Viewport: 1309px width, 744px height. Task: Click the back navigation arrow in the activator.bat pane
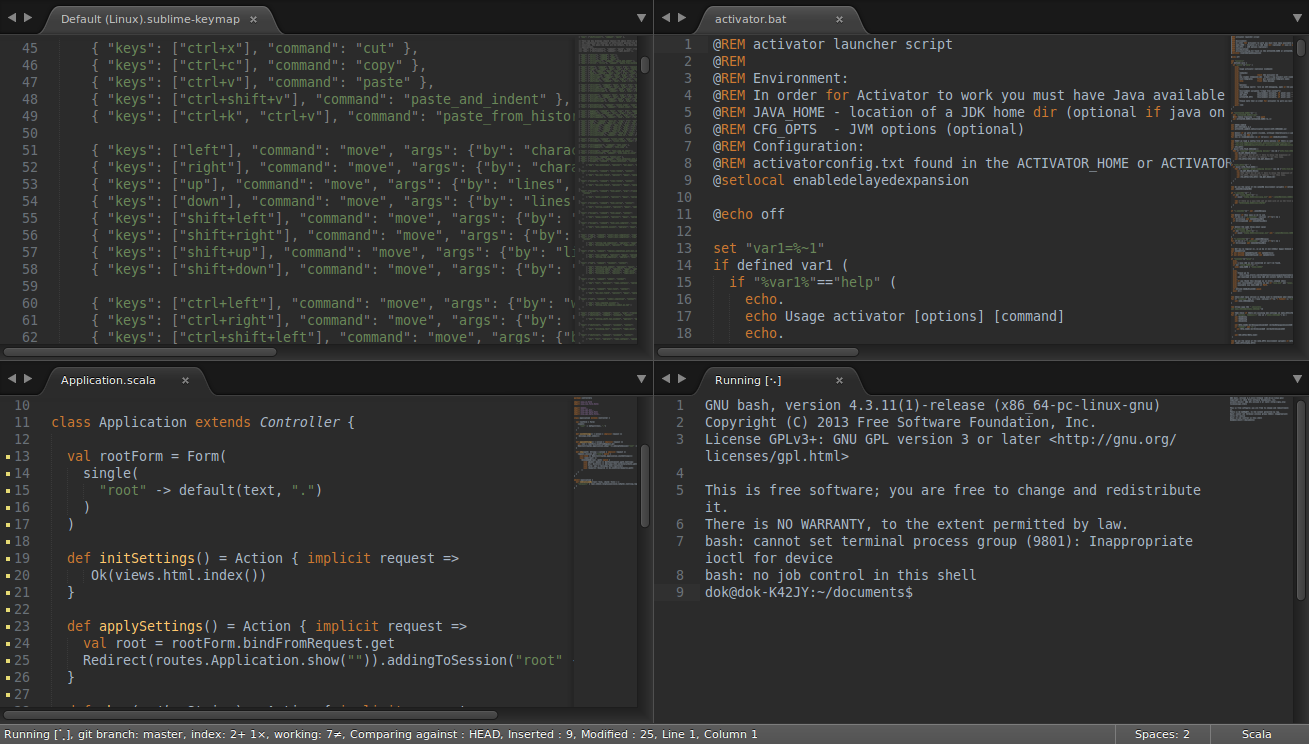[x=665, y=17]
